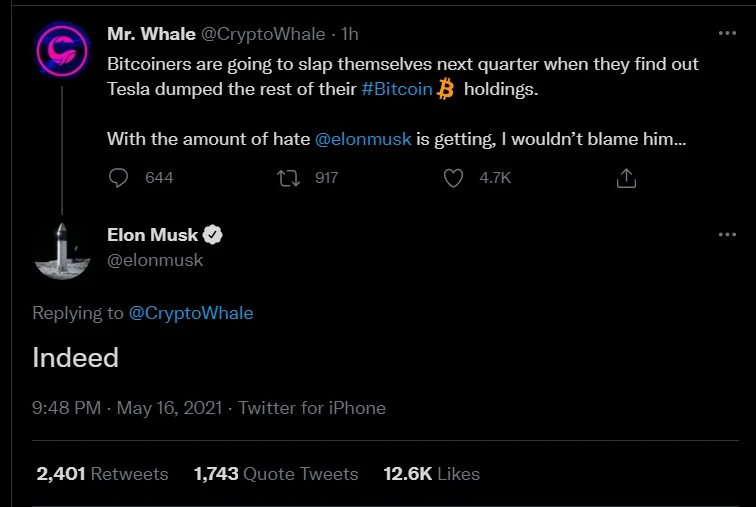This screenshot has height=507, width=756.
Task: Open more options for Elon Musk's tweet
Action: (x=727, y=234)
